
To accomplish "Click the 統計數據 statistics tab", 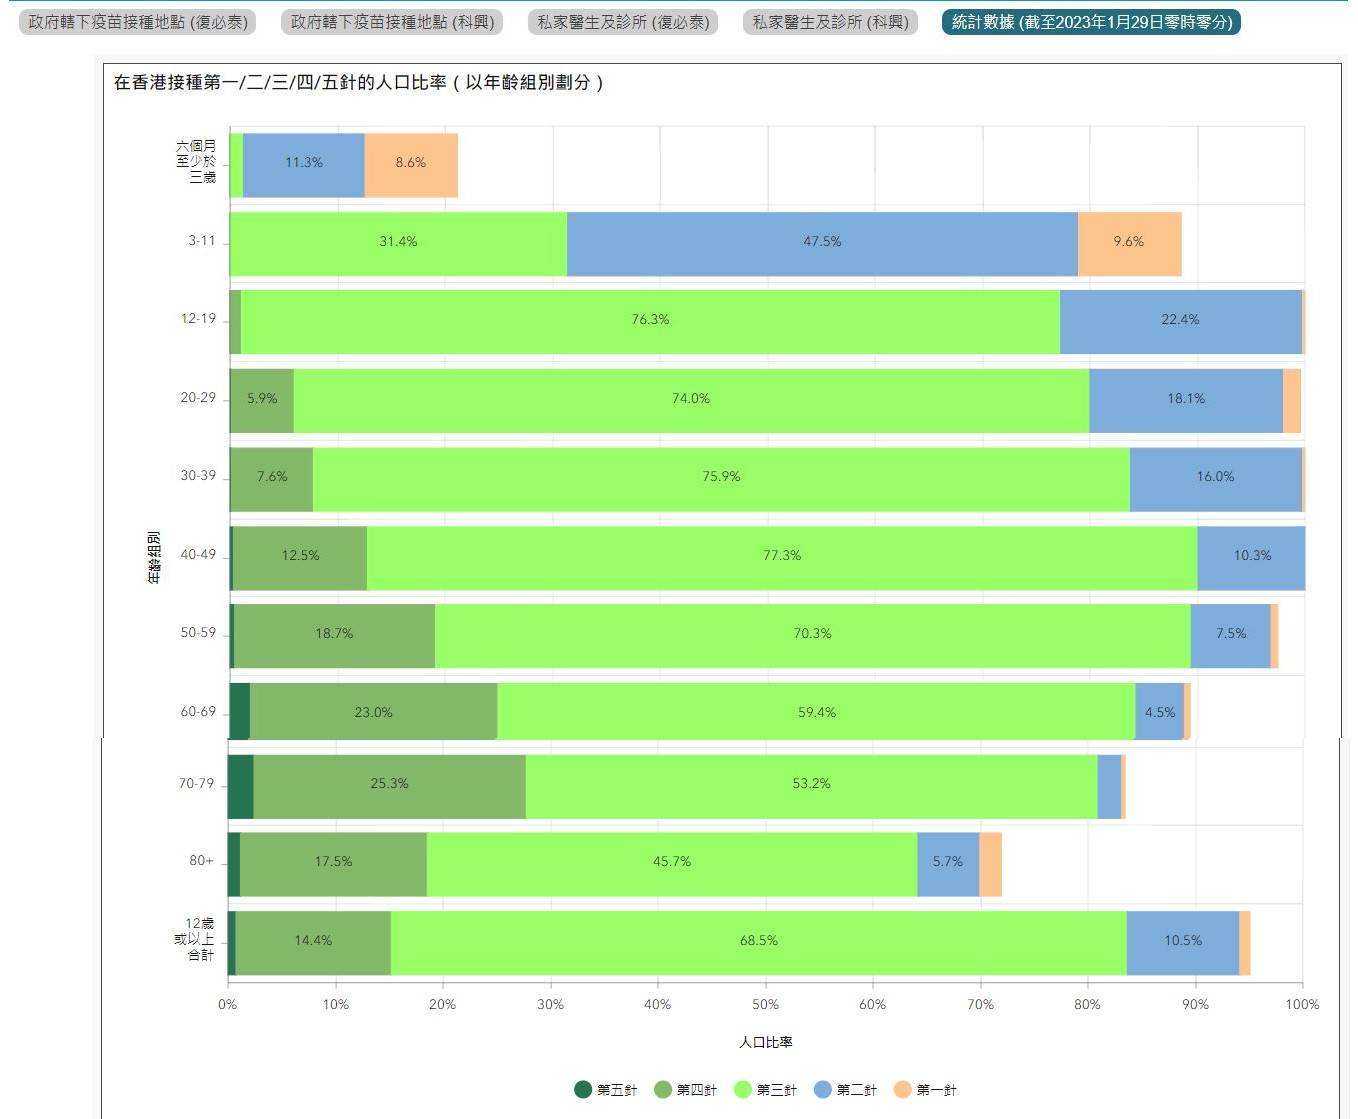I will pos(1091,22).
